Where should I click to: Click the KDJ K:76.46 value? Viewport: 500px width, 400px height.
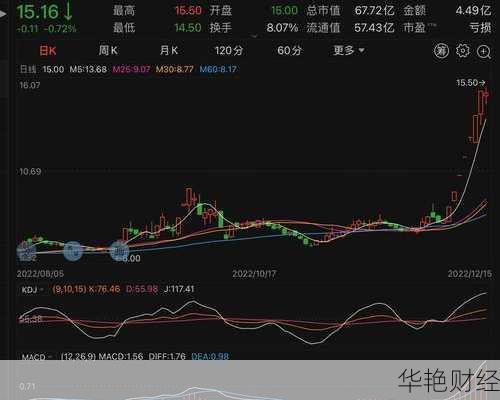pos(104,289)
